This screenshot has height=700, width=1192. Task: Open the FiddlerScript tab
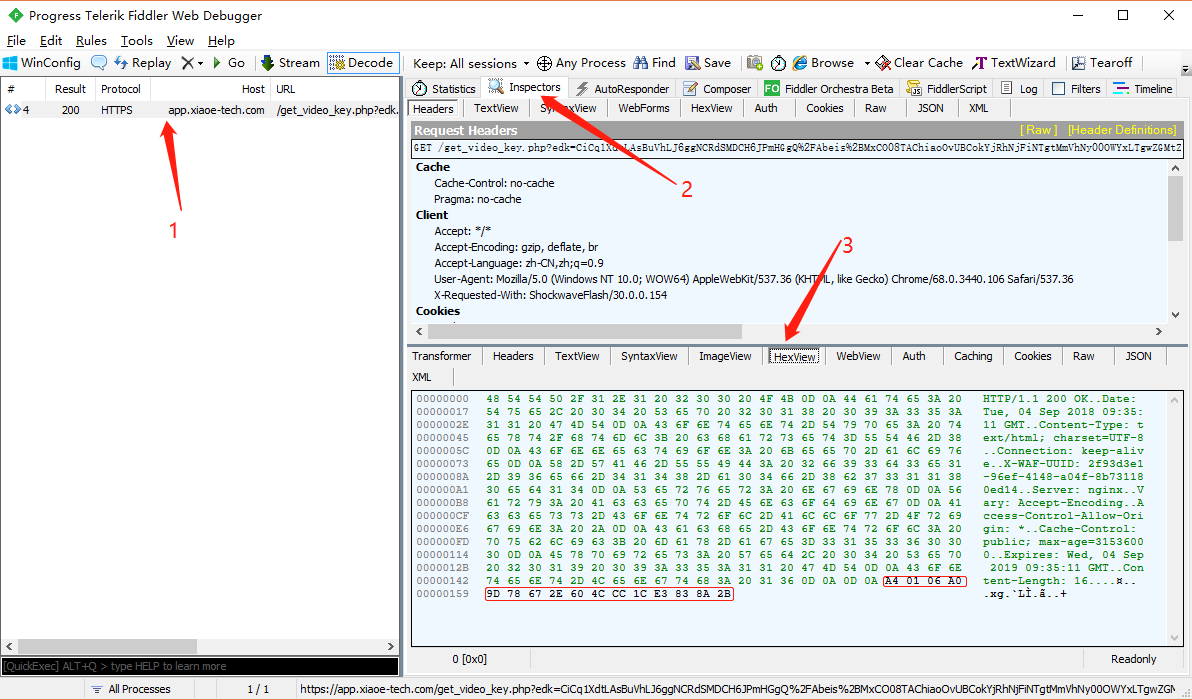946,89
